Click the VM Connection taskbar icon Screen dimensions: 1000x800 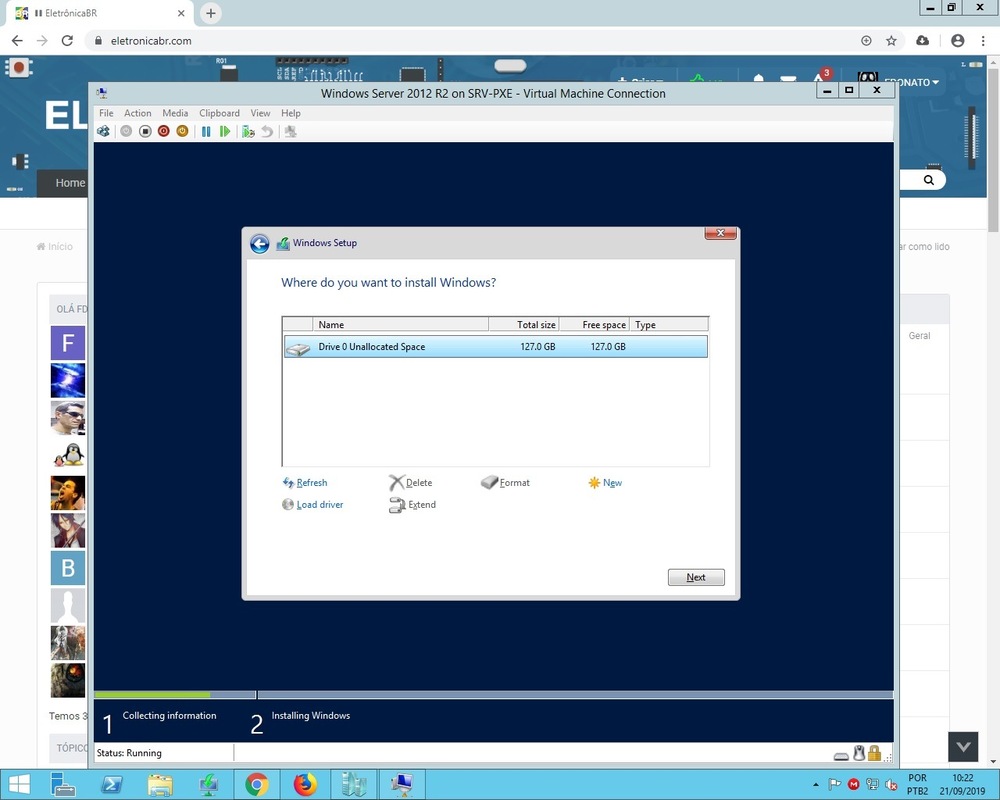tap(402, 785)
